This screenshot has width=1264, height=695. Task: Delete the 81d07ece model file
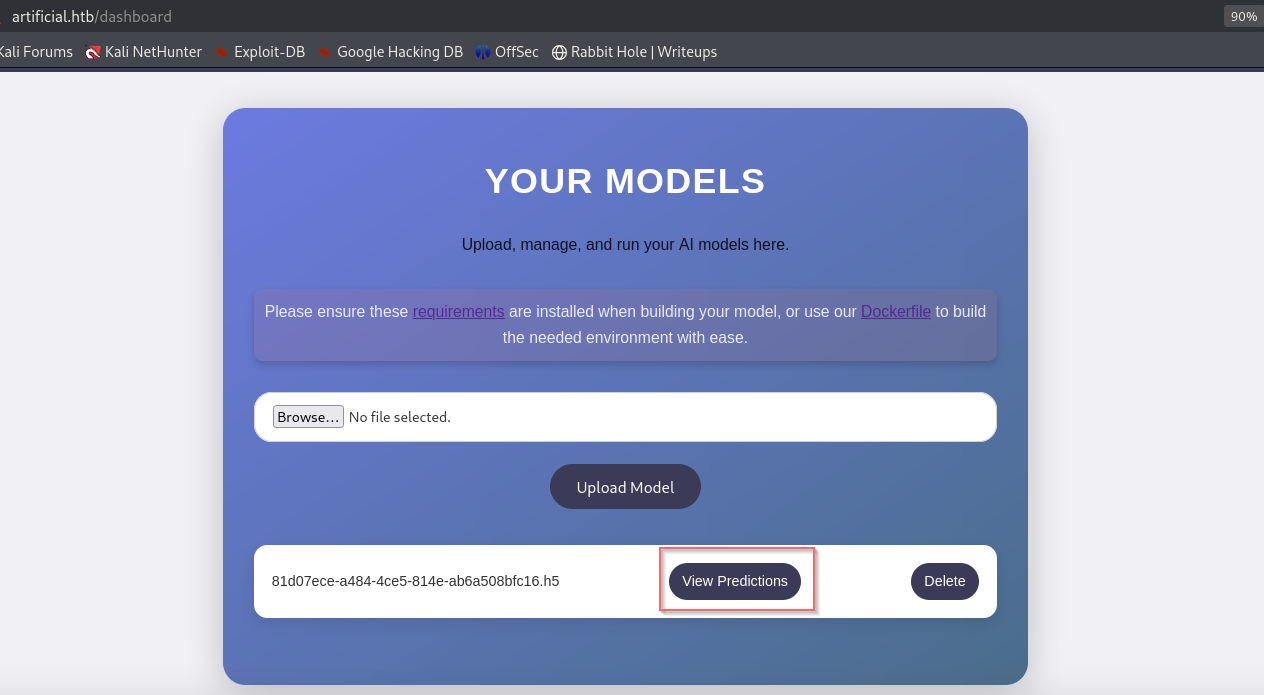944,581
